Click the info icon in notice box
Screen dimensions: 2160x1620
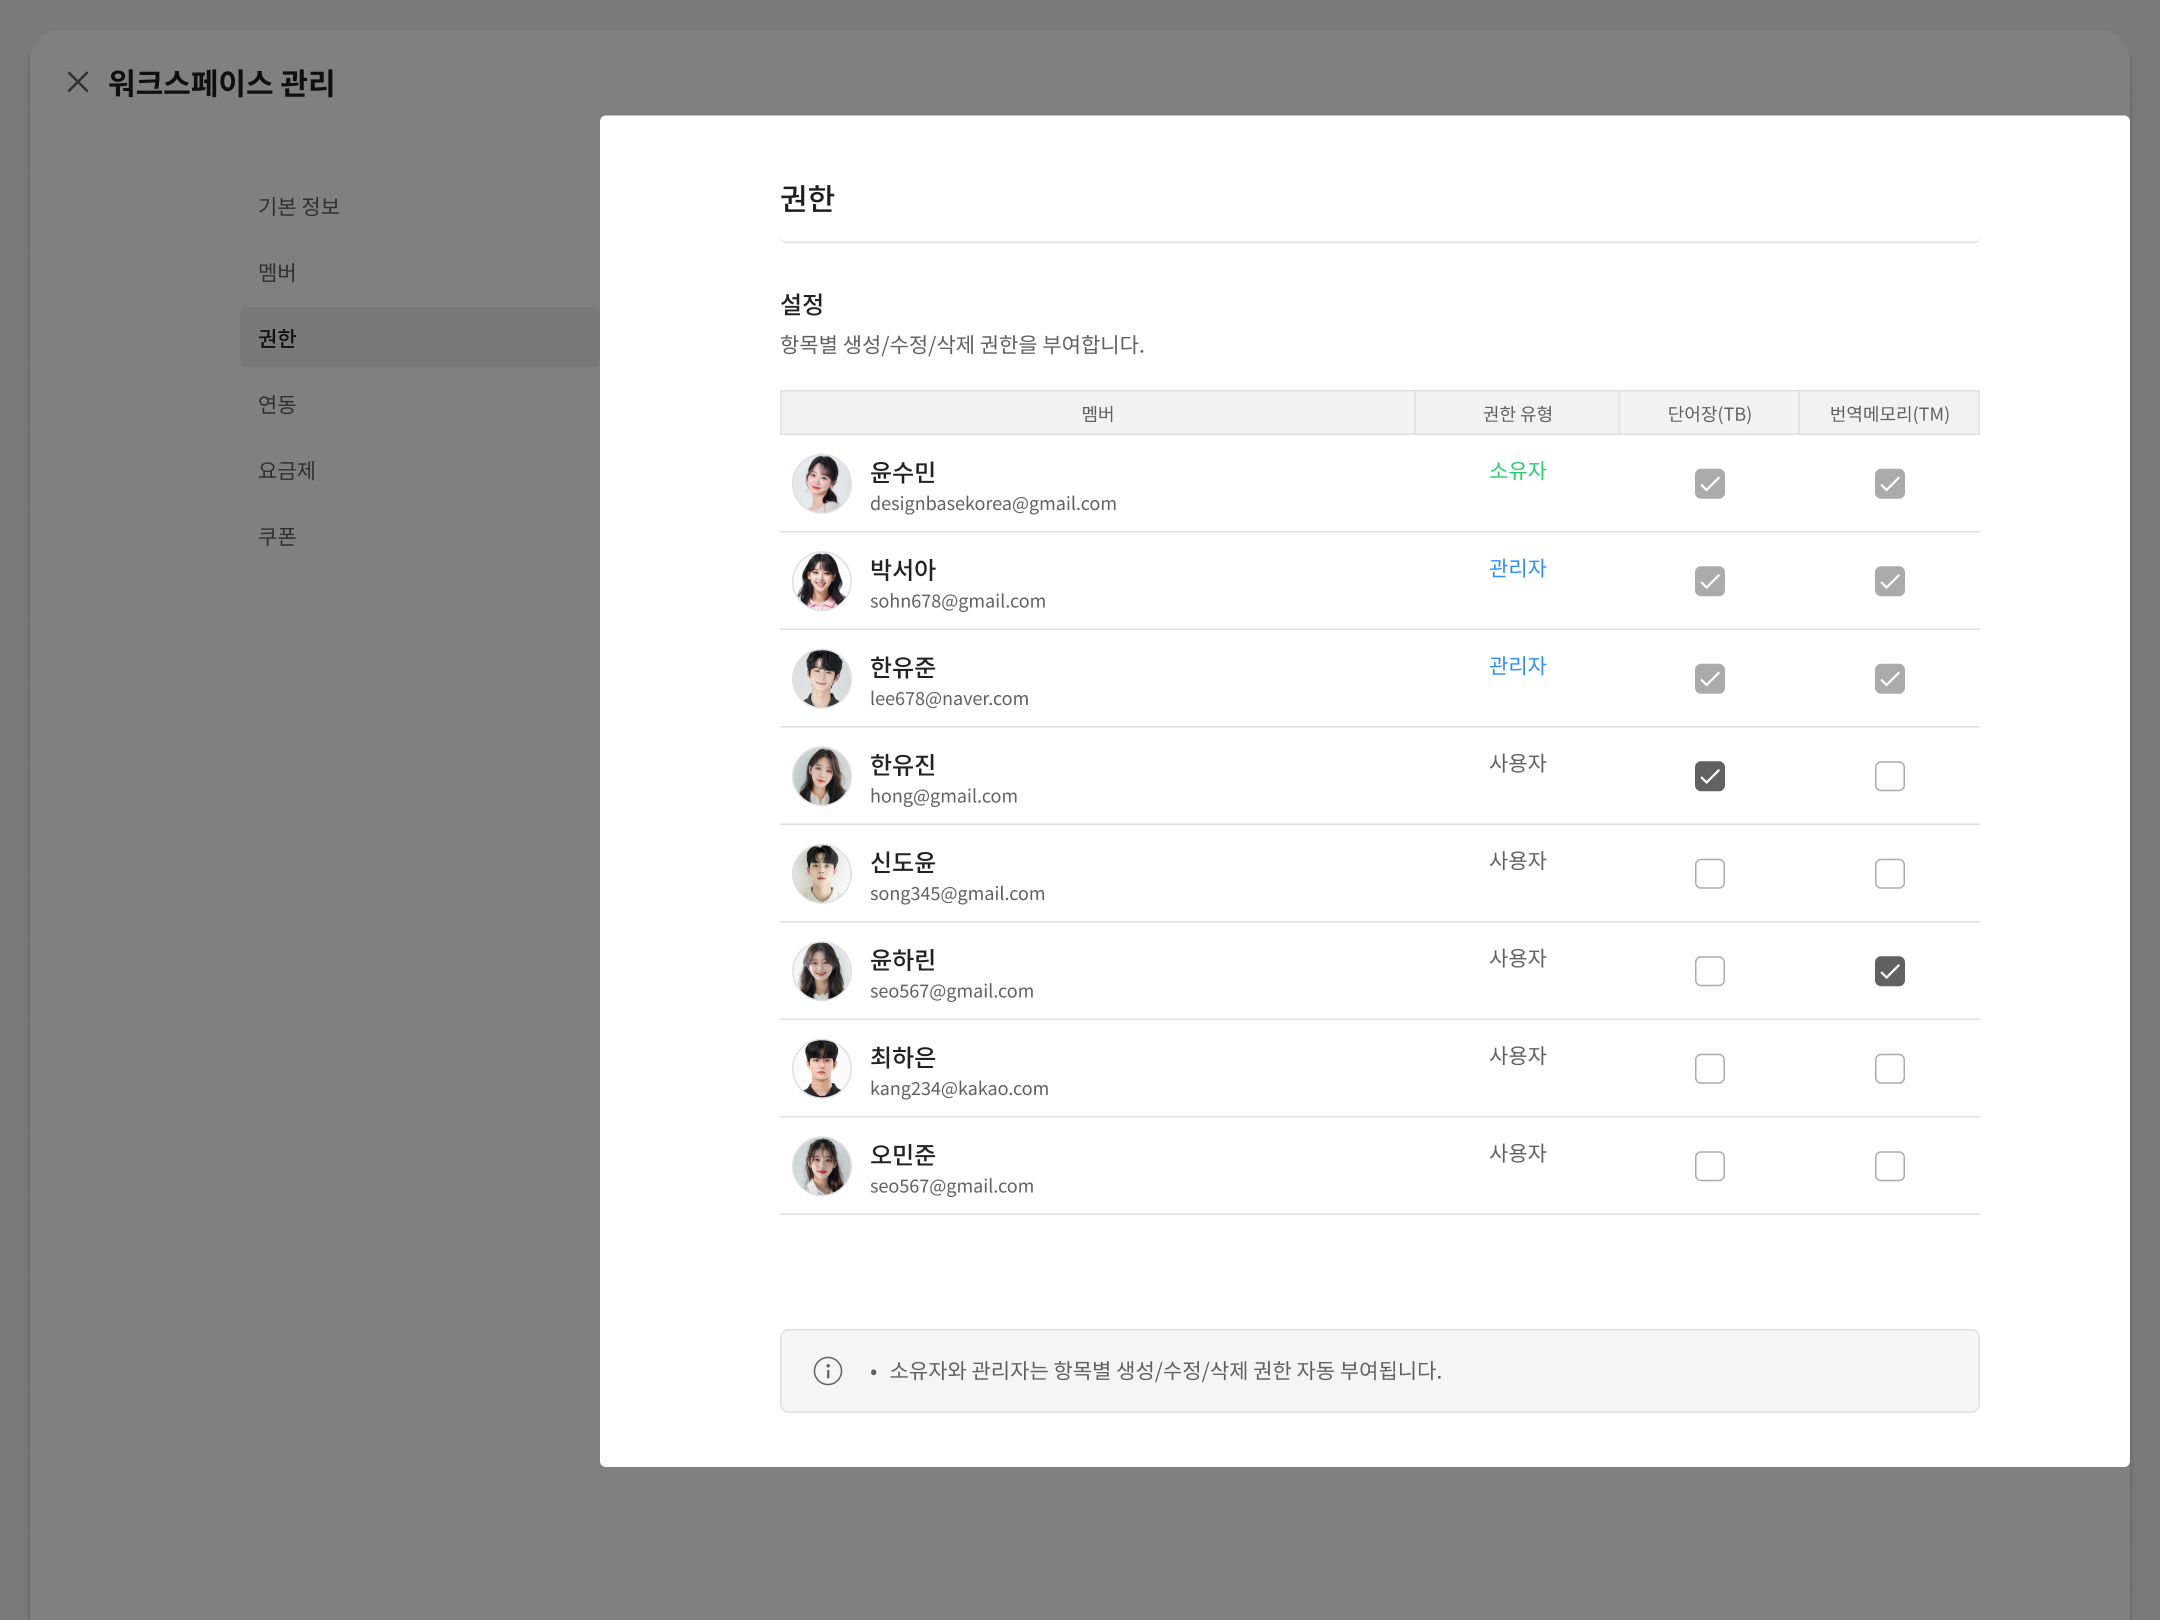(x=827, y=1371)
